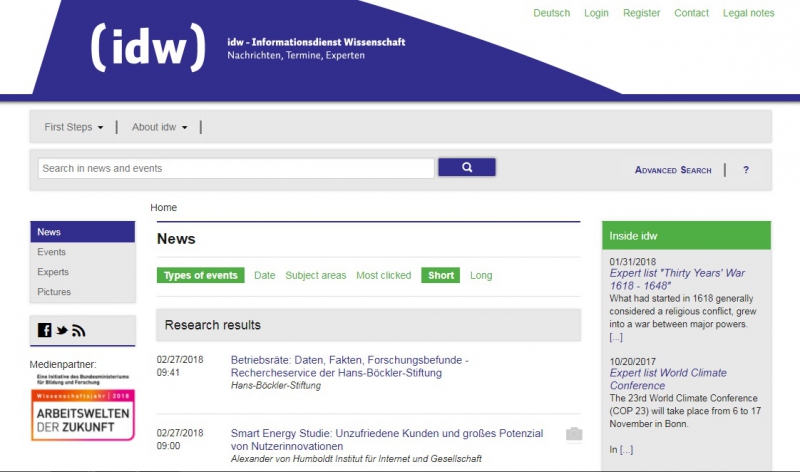Open the question mark help link
Image resolution: width=800 pixels, height=472 pixels.
[x=746, y=170]
